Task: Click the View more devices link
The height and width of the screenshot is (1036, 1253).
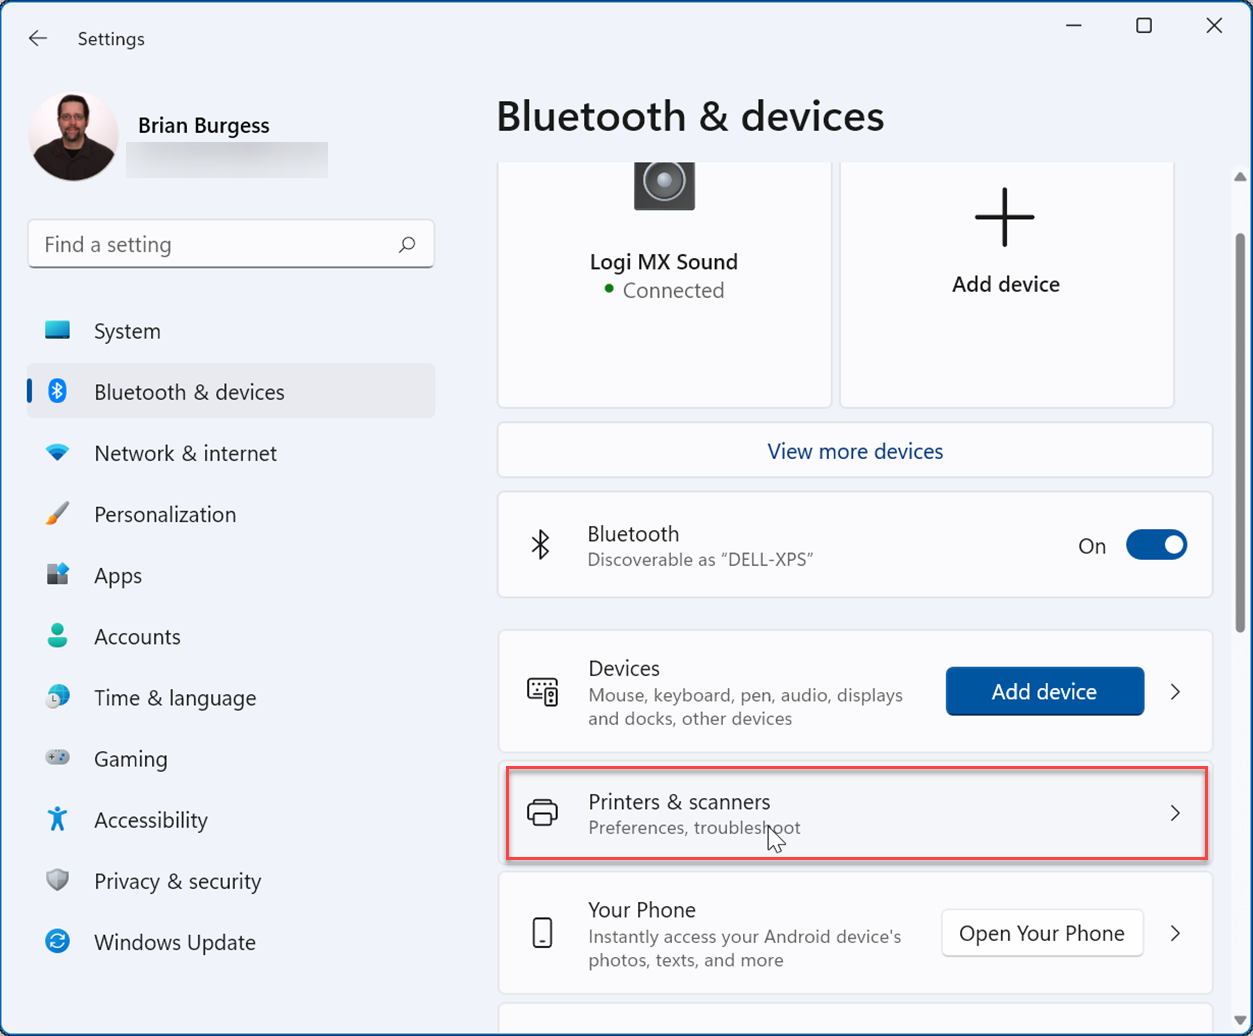Action: (x=854, y=449)
